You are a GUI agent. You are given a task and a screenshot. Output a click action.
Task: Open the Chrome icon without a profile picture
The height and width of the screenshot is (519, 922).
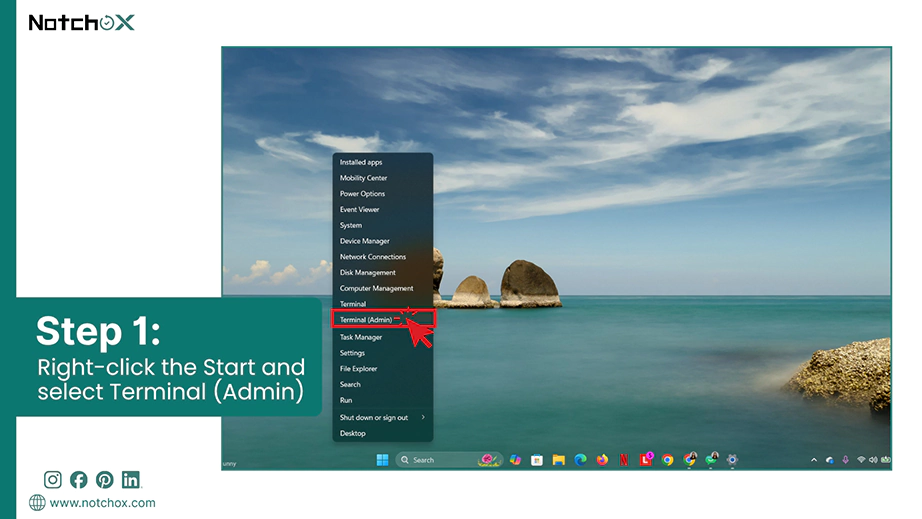[x=667, y=460]
